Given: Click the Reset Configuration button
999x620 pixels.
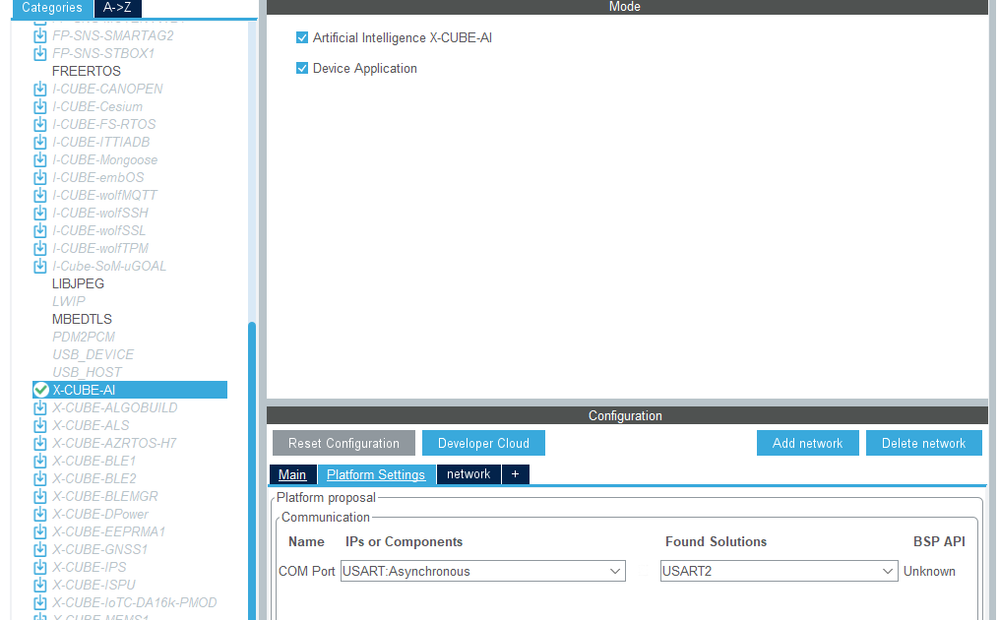Looking at the screenshot, I should (x=344, y=443).
